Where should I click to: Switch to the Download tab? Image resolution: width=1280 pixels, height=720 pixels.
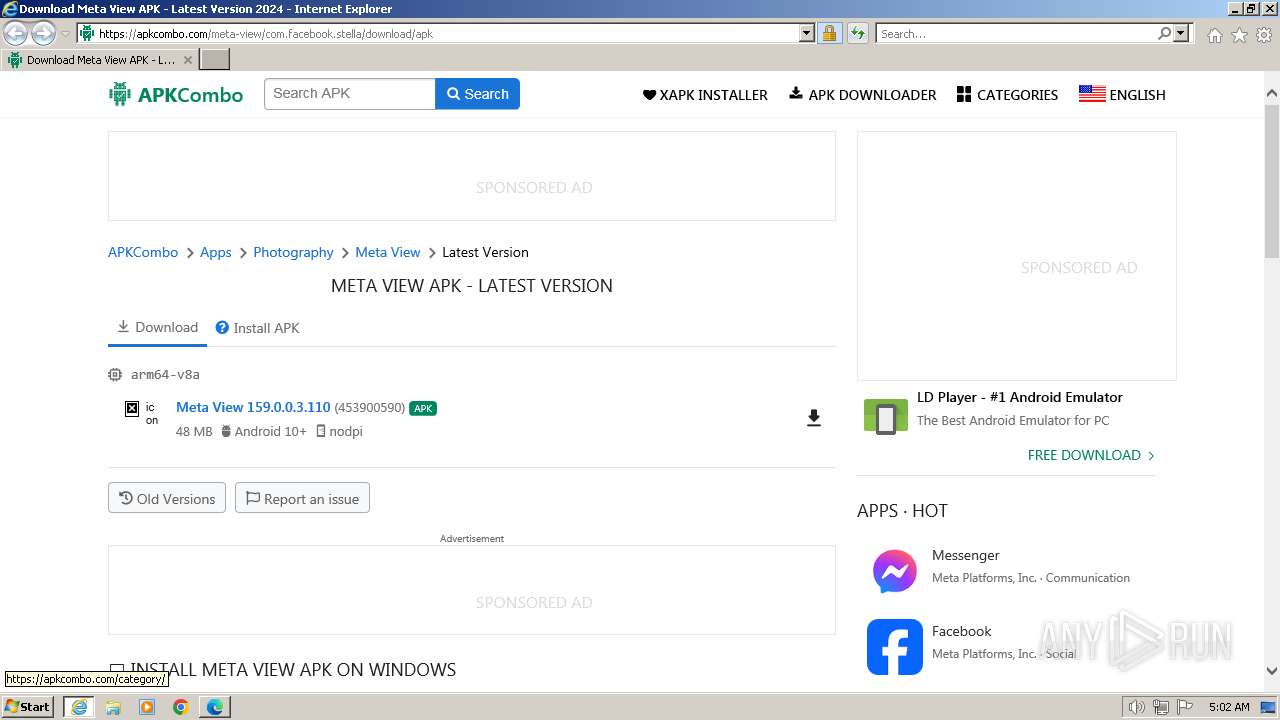point(157,327)
